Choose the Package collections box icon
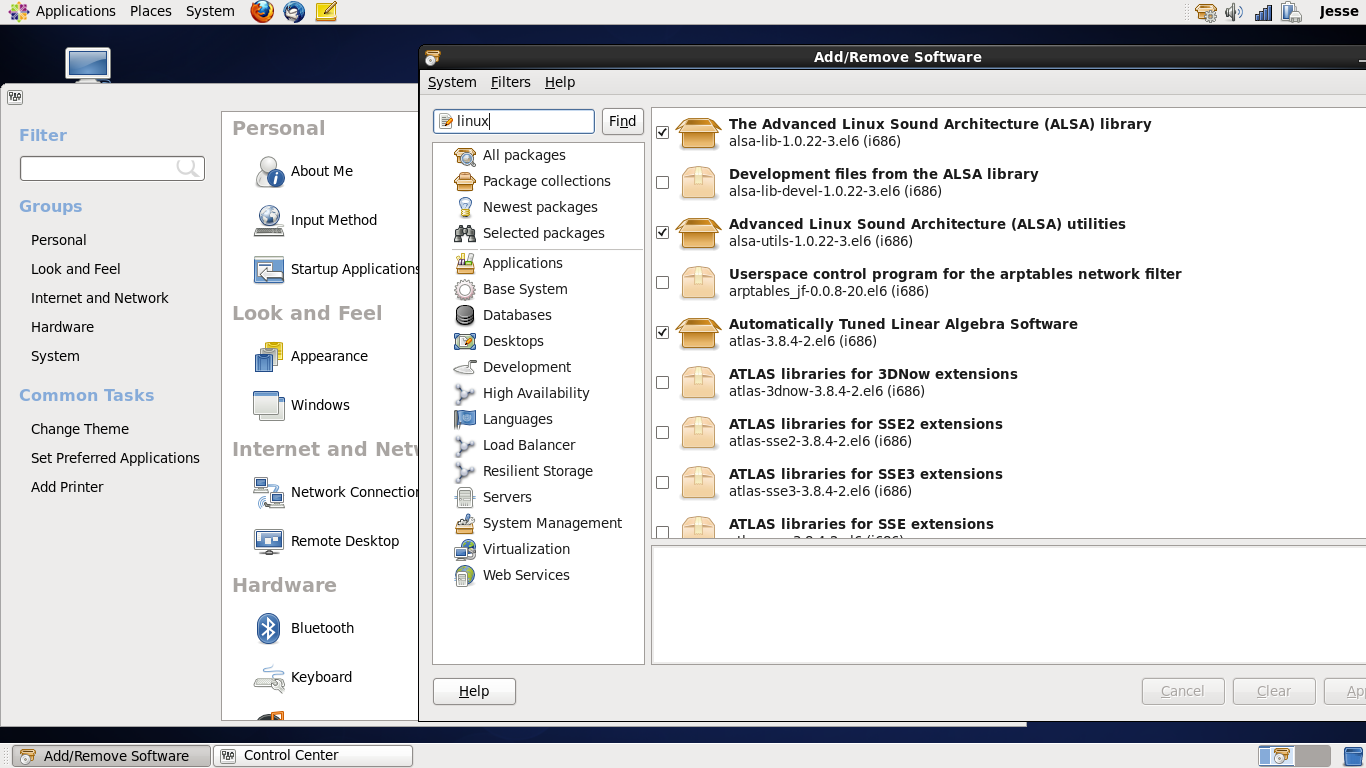 pos(465,181)
